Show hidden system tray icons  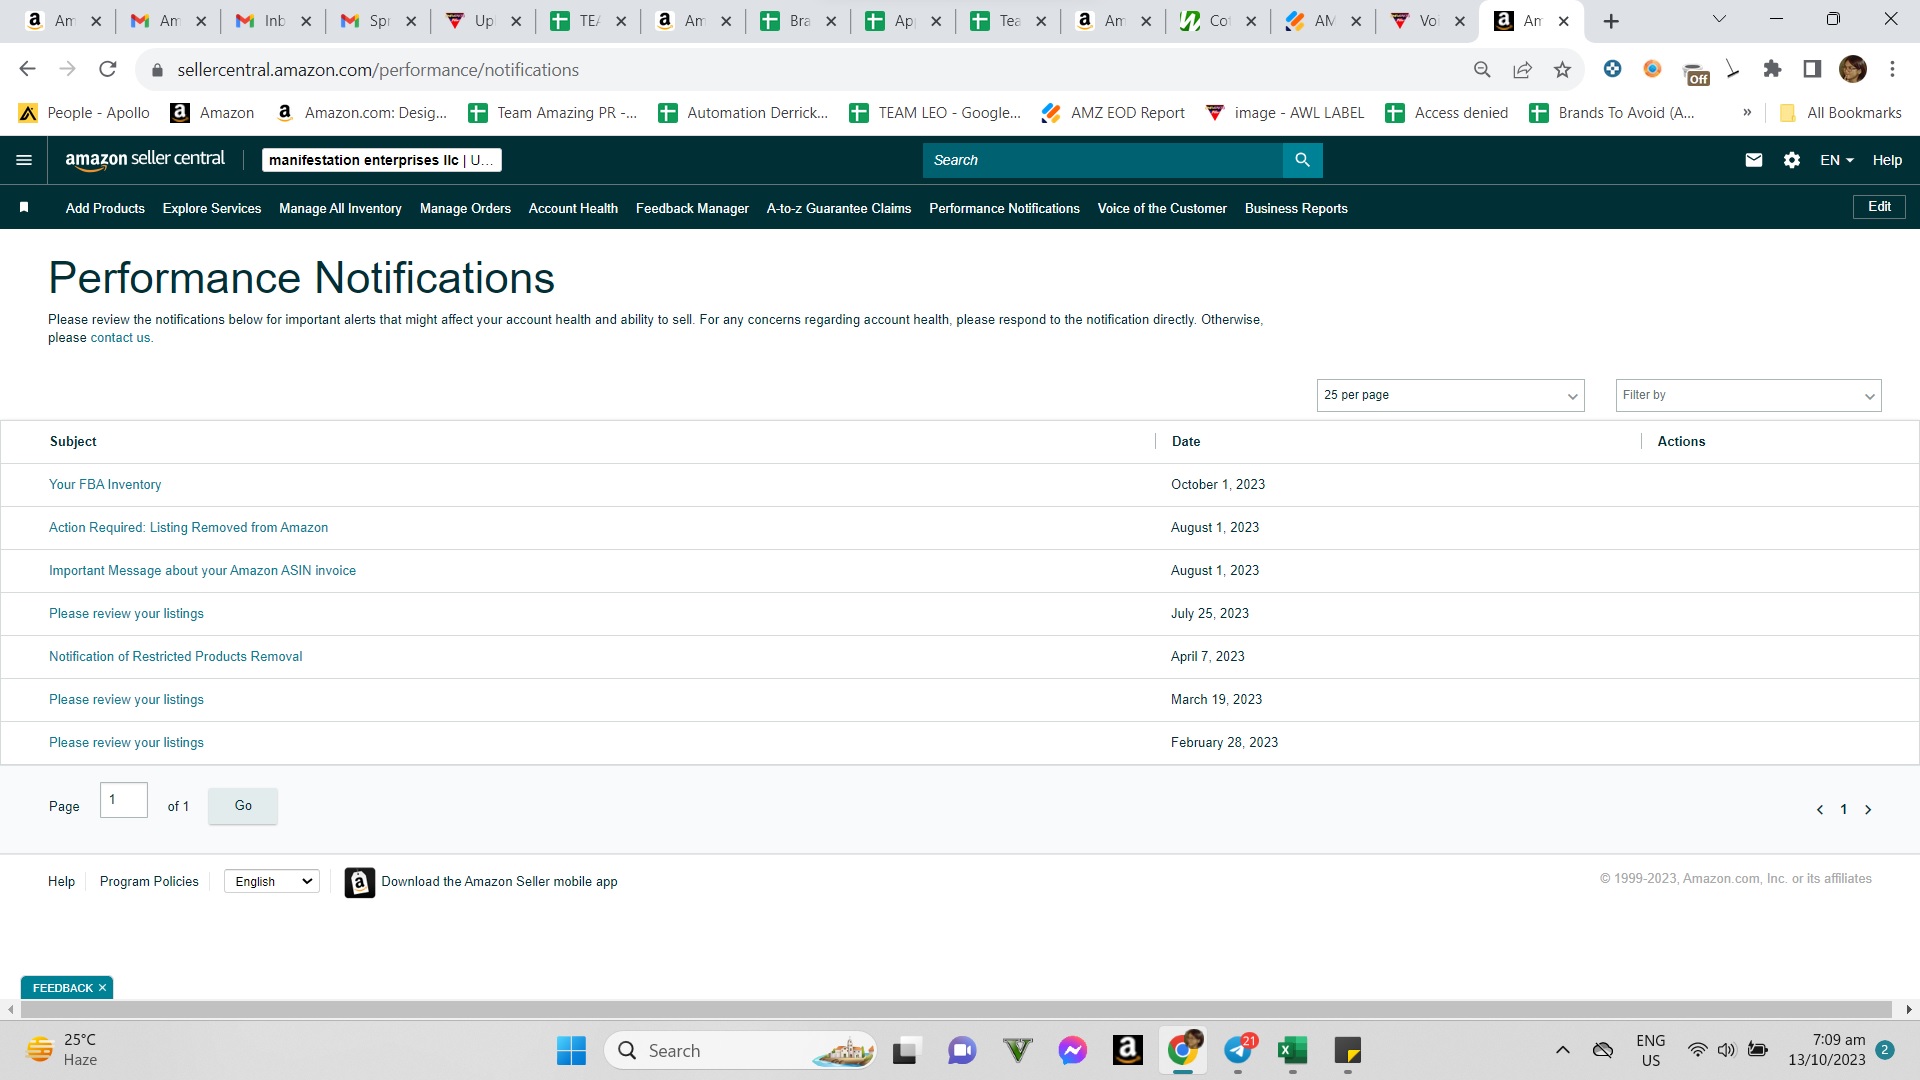coord(1562,1050)
